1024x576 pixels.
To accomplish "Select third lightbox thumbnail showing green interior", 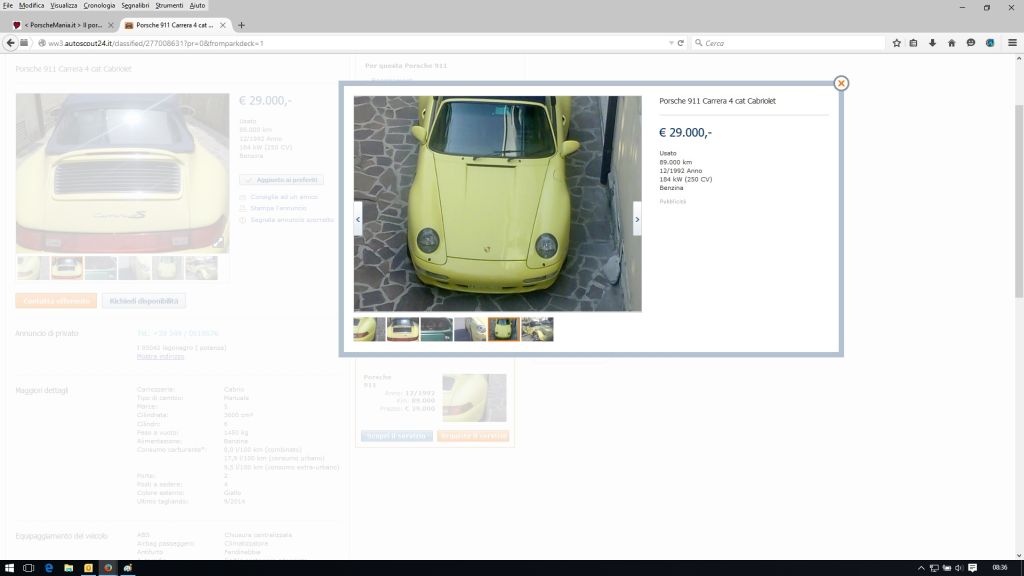I will point(436,329).
